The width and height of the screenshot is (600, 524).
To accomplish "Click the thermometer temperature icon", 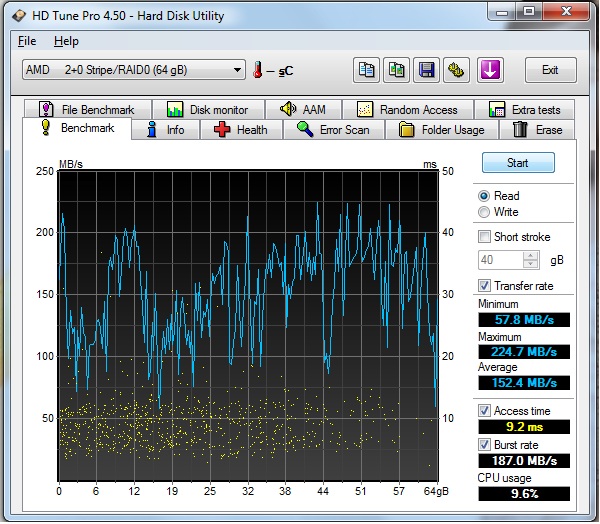I will pyautogui.click(x=257, y=70).
